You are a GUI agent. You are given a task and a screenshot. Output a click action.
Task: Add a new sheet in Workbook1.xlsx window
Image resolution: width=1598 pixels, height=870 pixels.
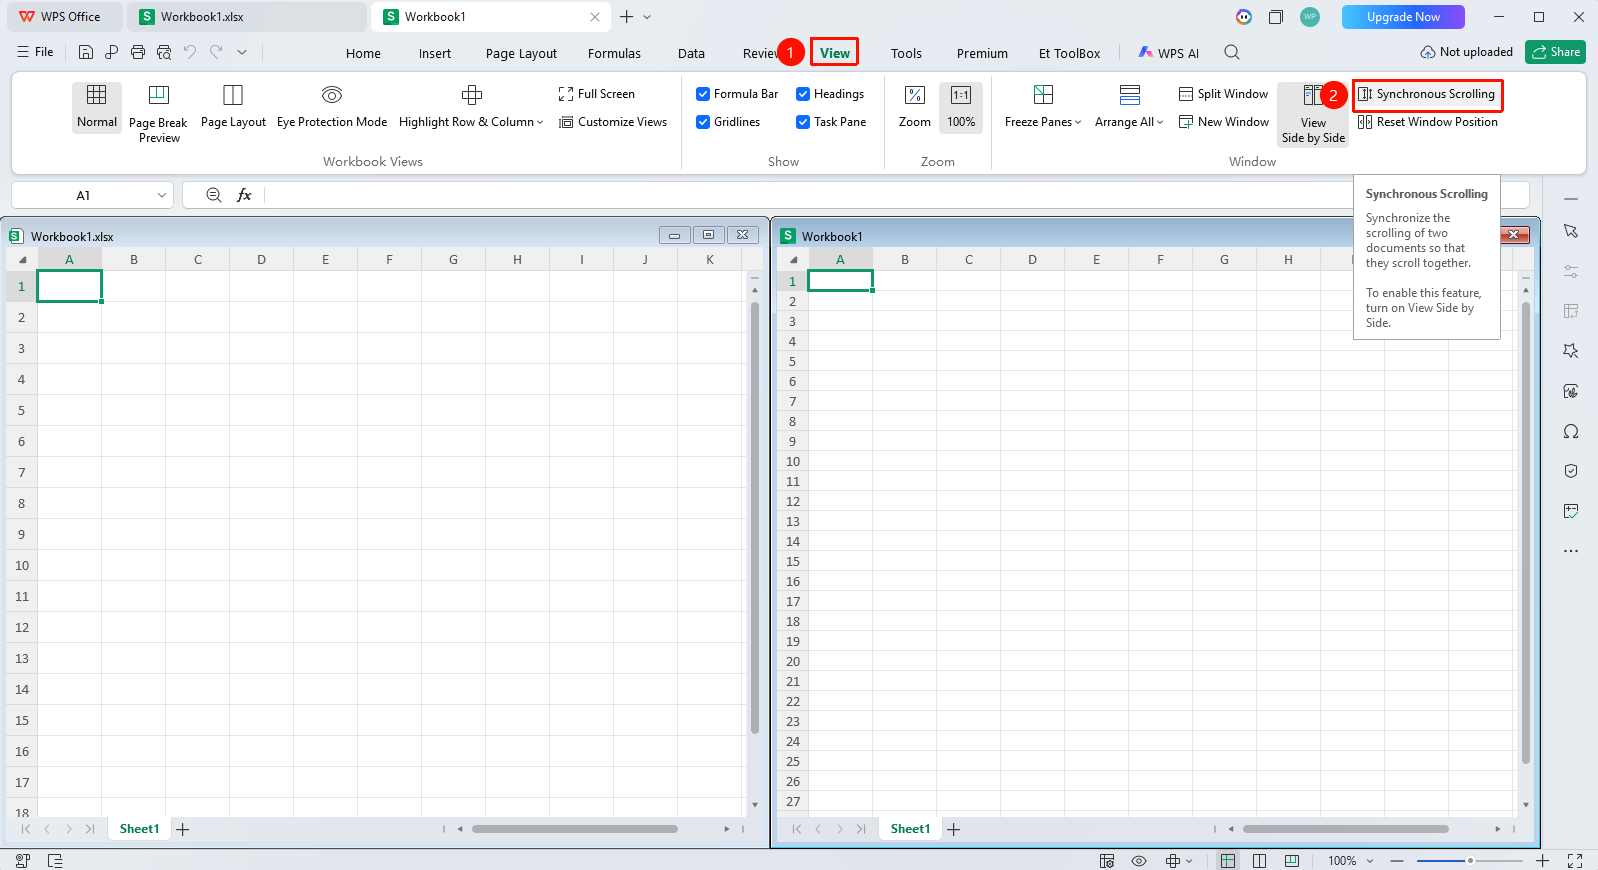[x=183, y=829]
